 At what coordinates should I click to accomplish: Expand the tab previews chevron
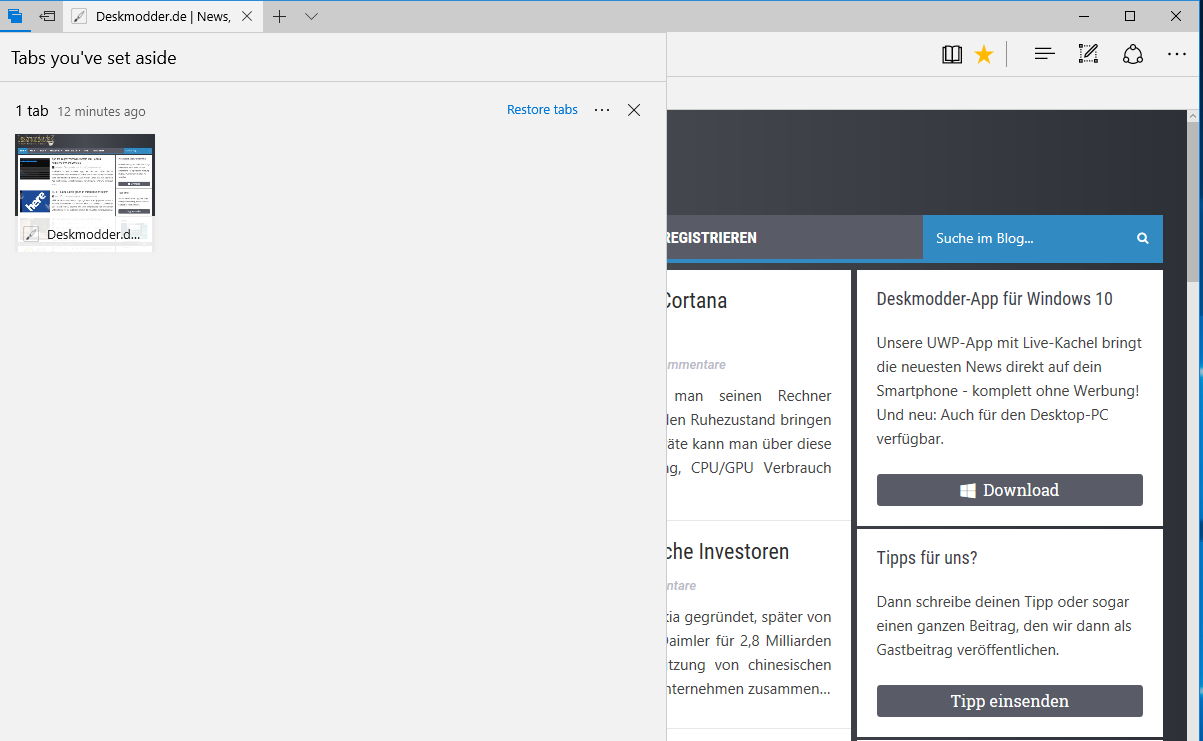pyautogui.click(x=311, y=16)
